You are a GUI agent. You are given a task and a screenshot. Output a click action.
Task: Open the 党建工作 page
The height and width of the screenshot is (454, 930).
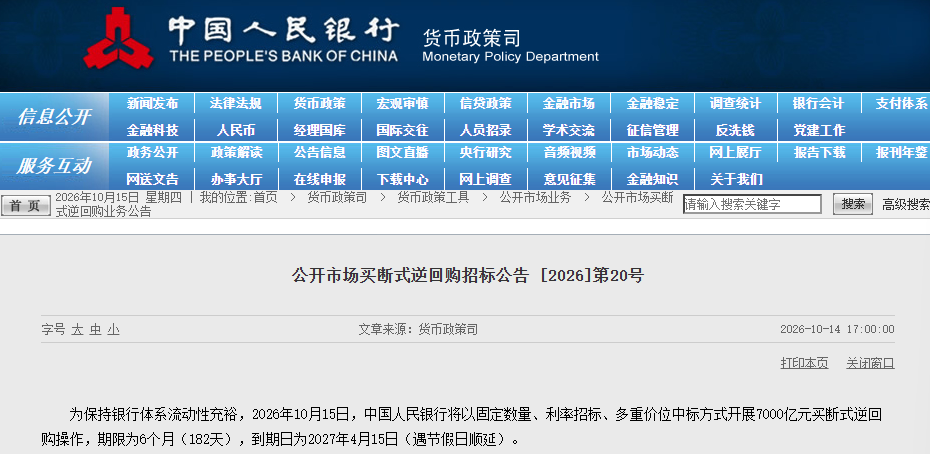tap(818, 130)
